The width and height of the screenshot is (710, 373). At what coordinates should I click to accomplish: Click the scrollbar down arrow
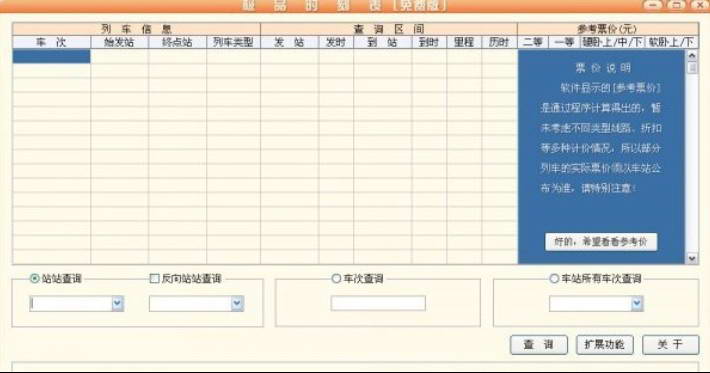point(692,258)
